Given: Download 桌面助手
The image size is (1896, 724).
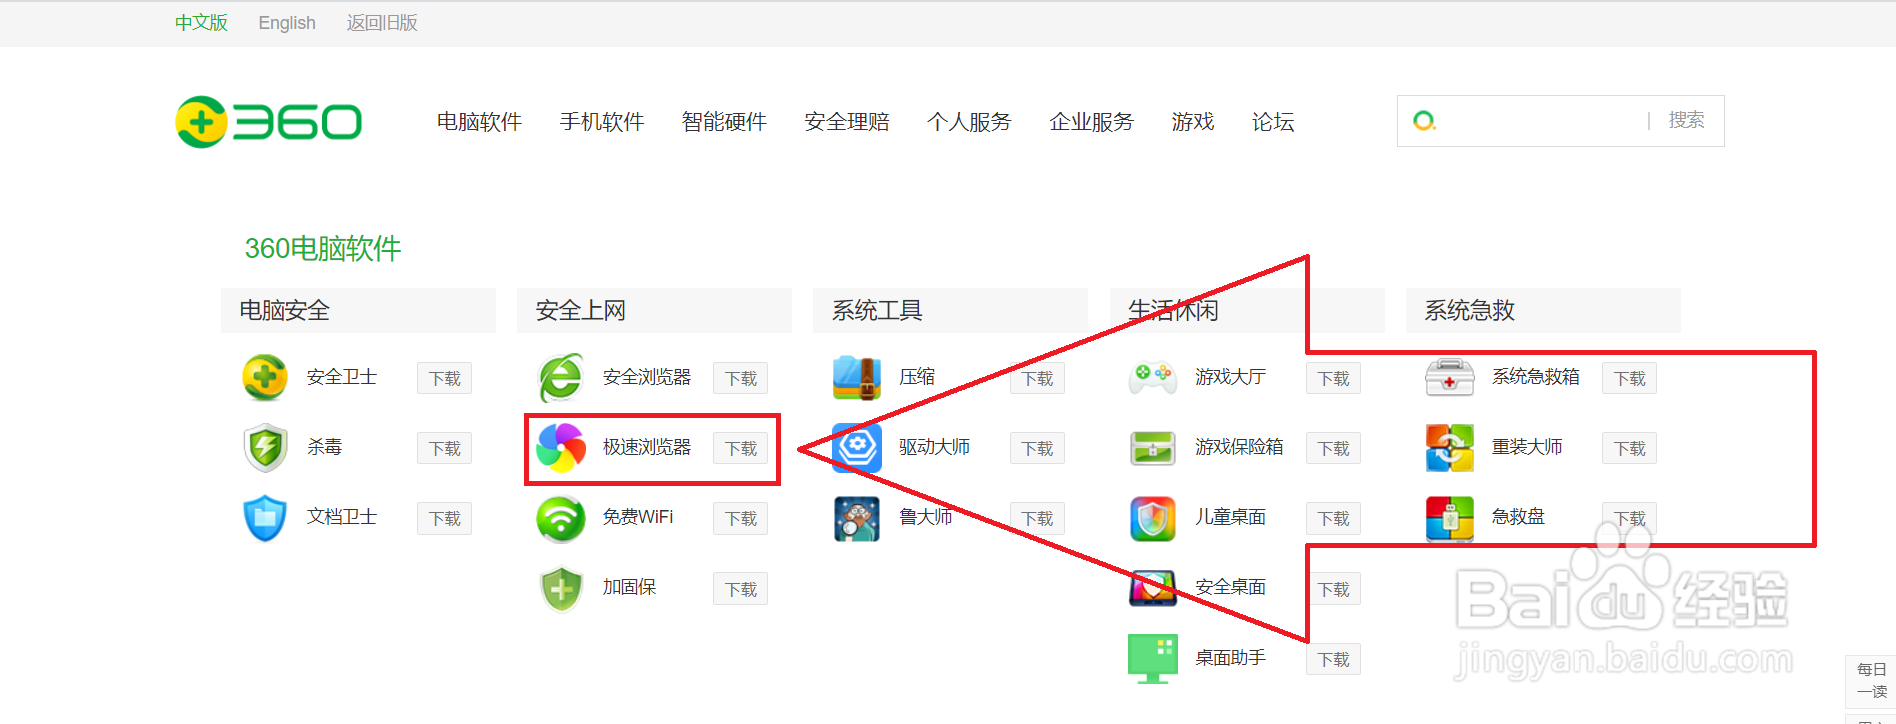Looking at the screenshot, I should [x=1333, y=659].
